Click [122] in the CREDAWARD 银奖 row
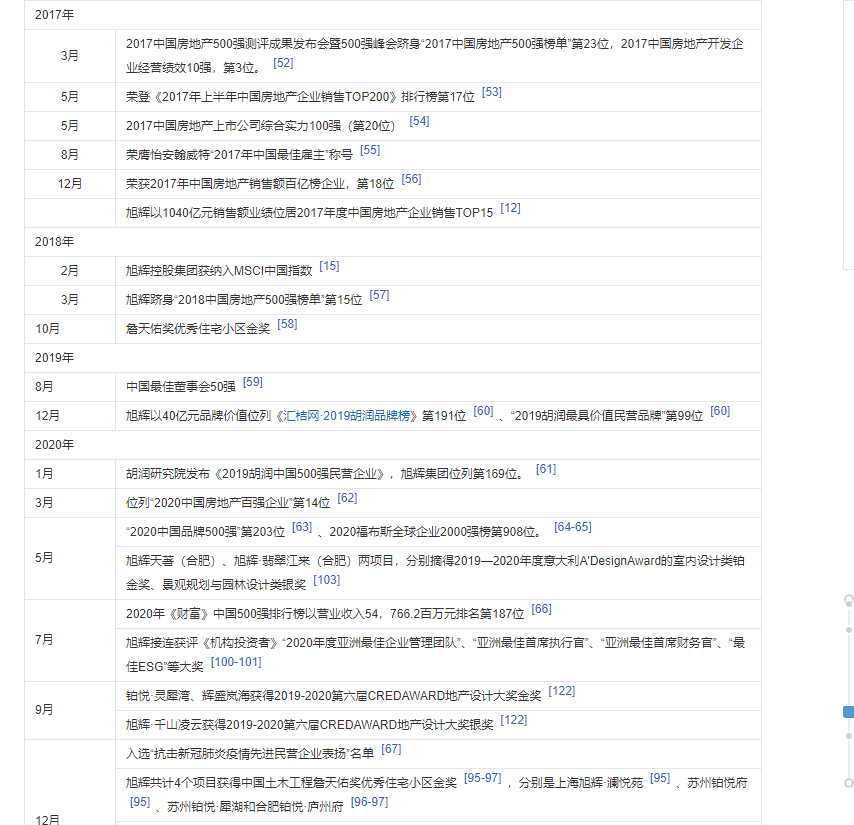This screenshot has width=854, height=825. point(514,720)
